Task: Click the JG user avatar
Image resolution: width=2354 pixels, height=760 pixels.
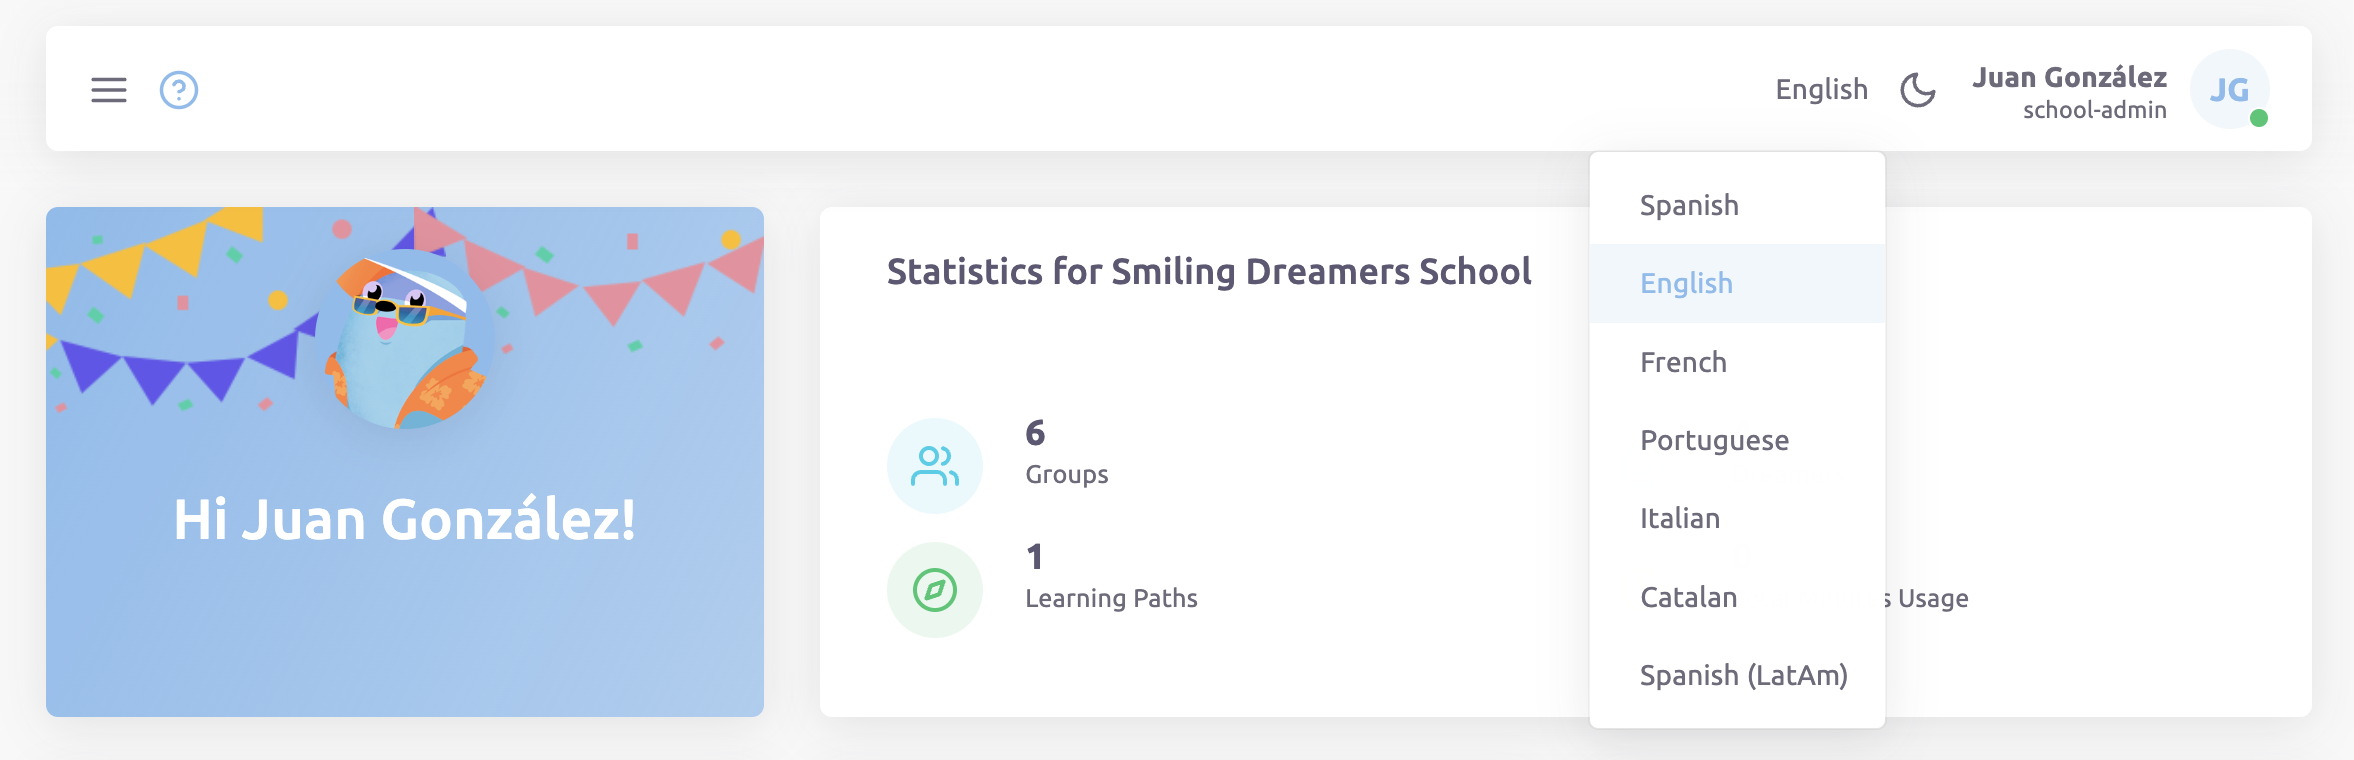Action: point(2229,90)
